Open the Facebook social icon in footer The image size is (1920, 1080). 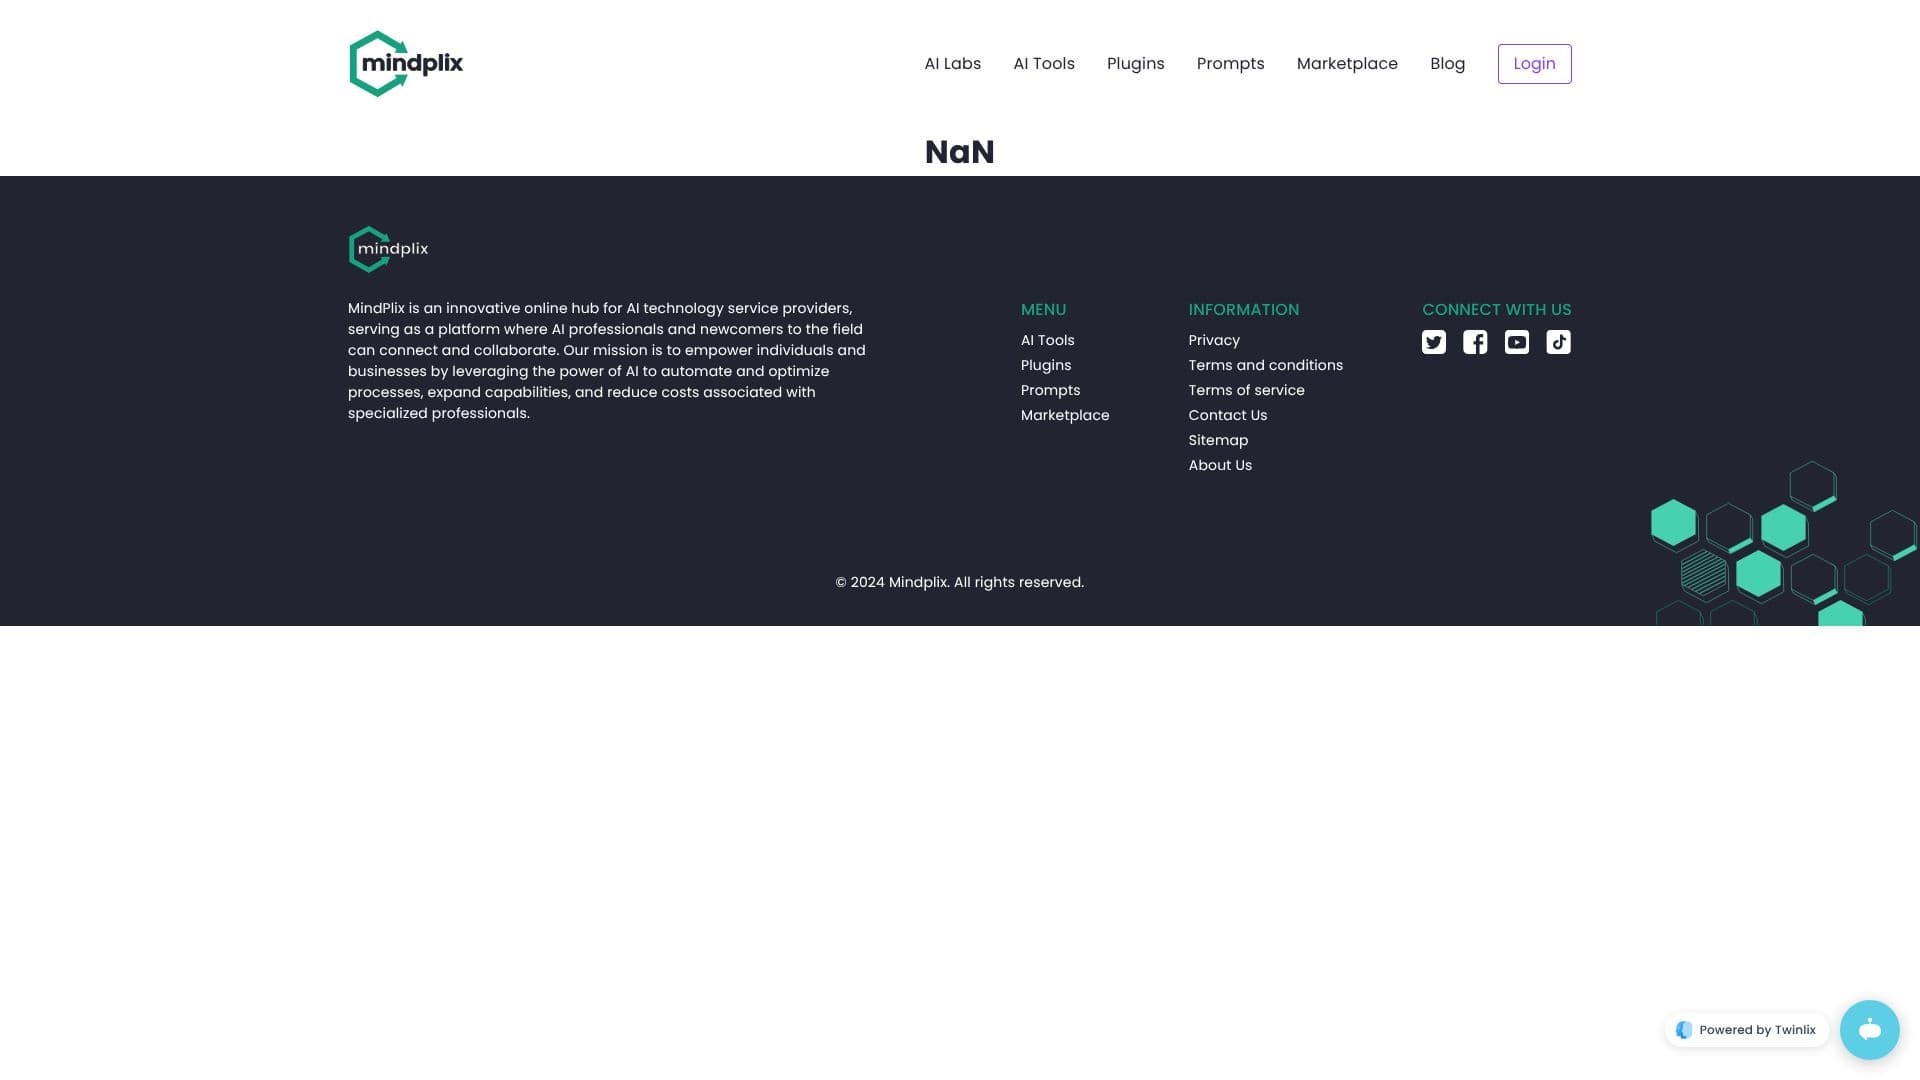click(x=1475, y=342)
